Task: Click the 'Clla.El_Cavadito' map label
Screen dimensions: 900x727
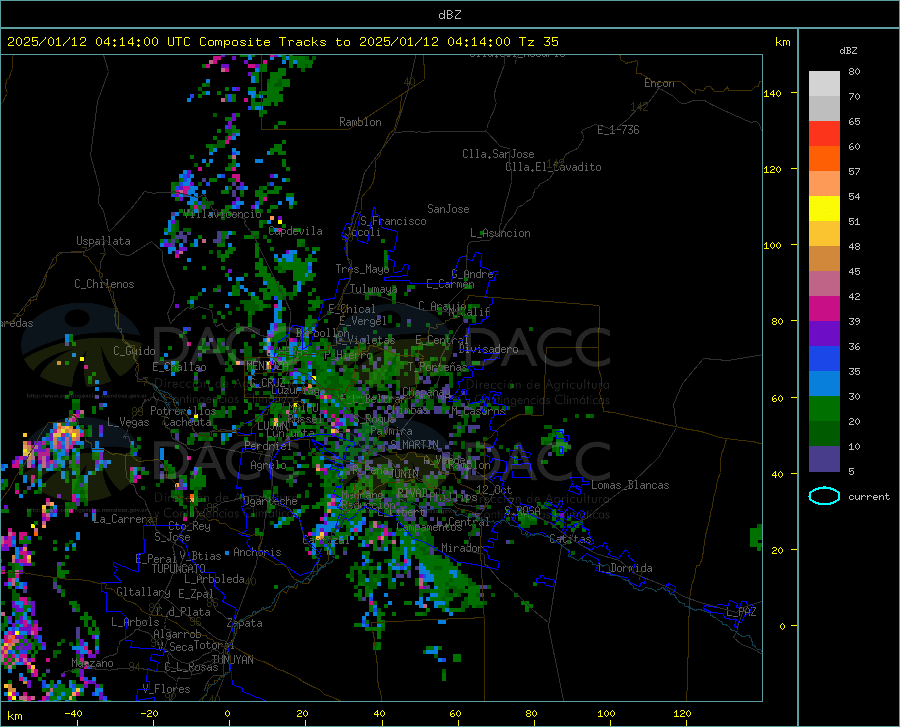Action: (553, 167)
